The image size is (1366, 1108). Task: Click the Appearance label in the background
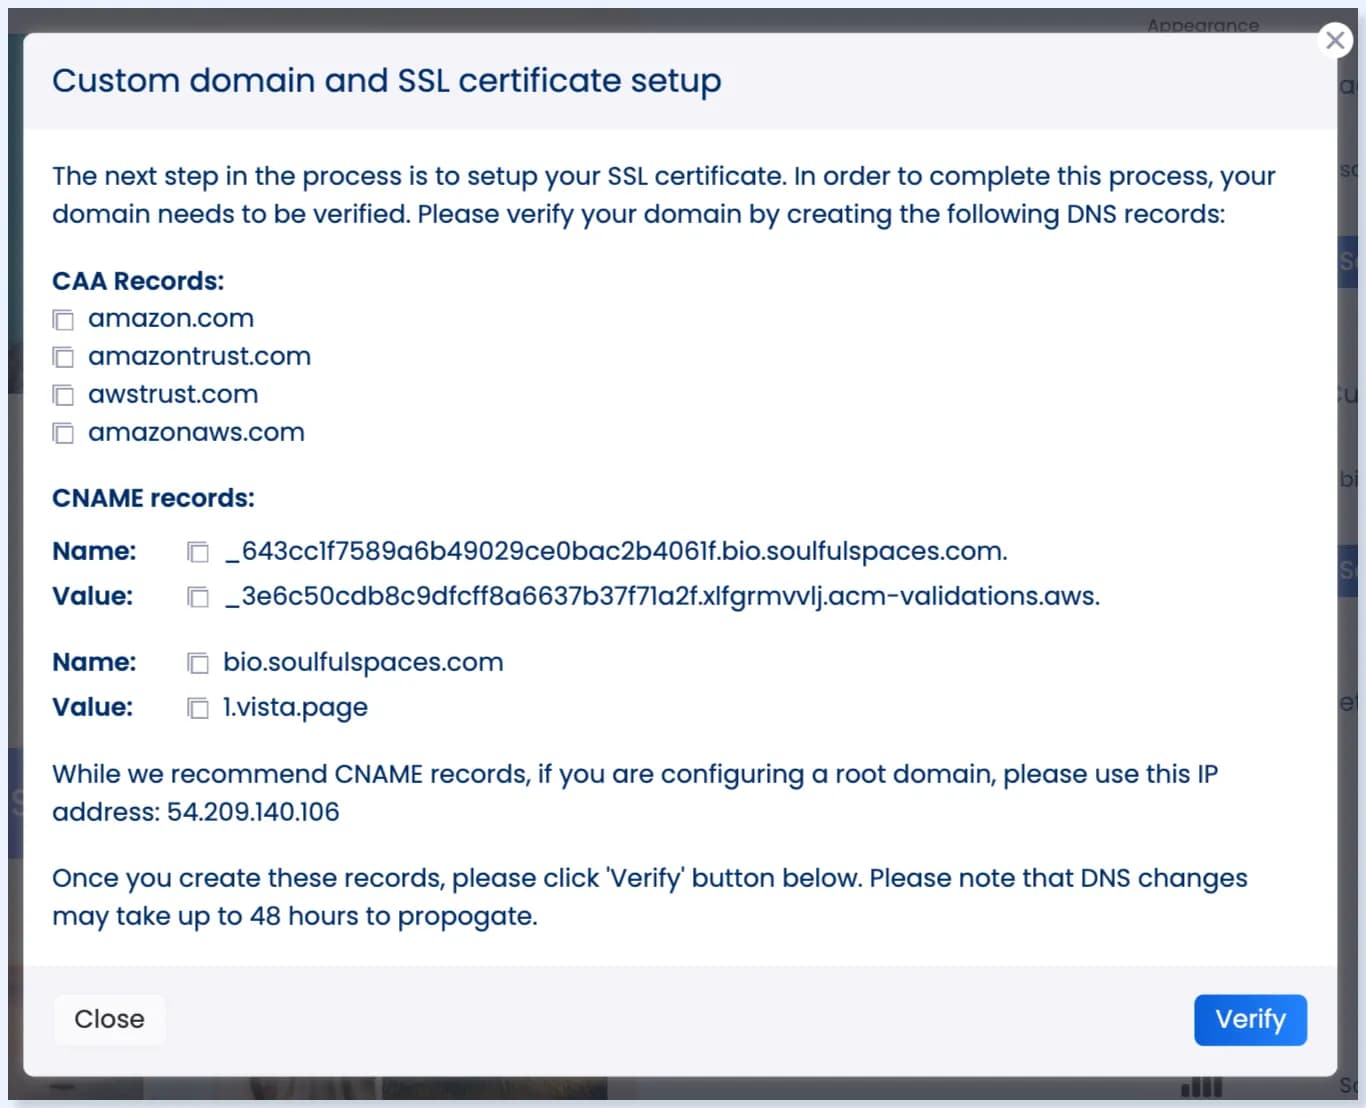[x=1203, y=26]
